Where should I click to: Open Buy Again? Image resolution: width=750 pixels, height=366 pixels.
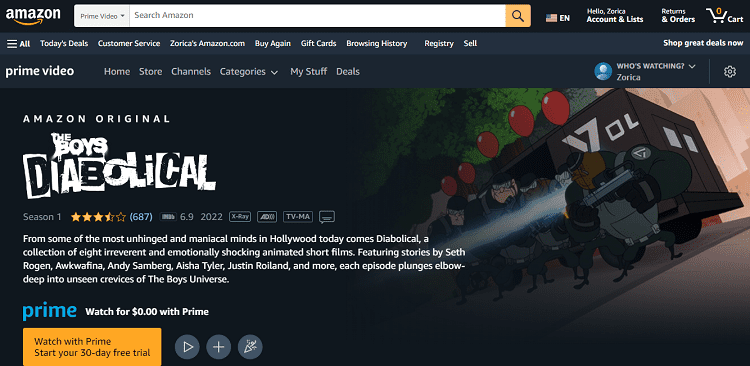tap(273, 44)
